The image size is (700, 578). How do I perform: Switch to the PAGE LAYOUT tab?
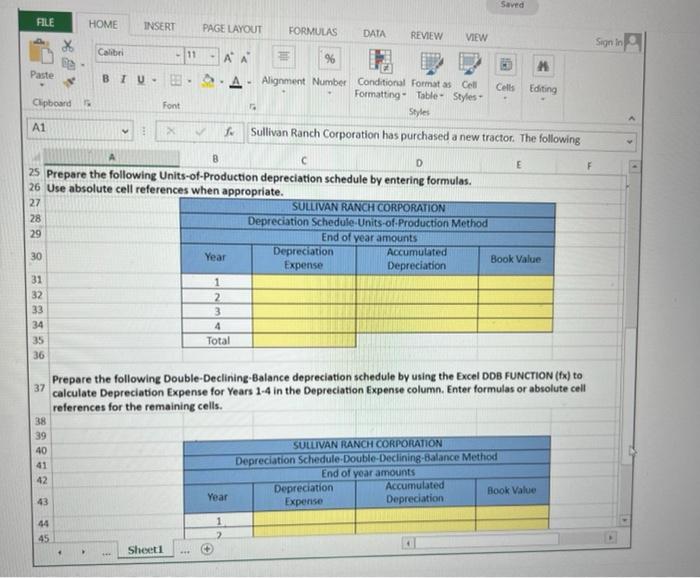pyautogui.click(x=232, y=29)
